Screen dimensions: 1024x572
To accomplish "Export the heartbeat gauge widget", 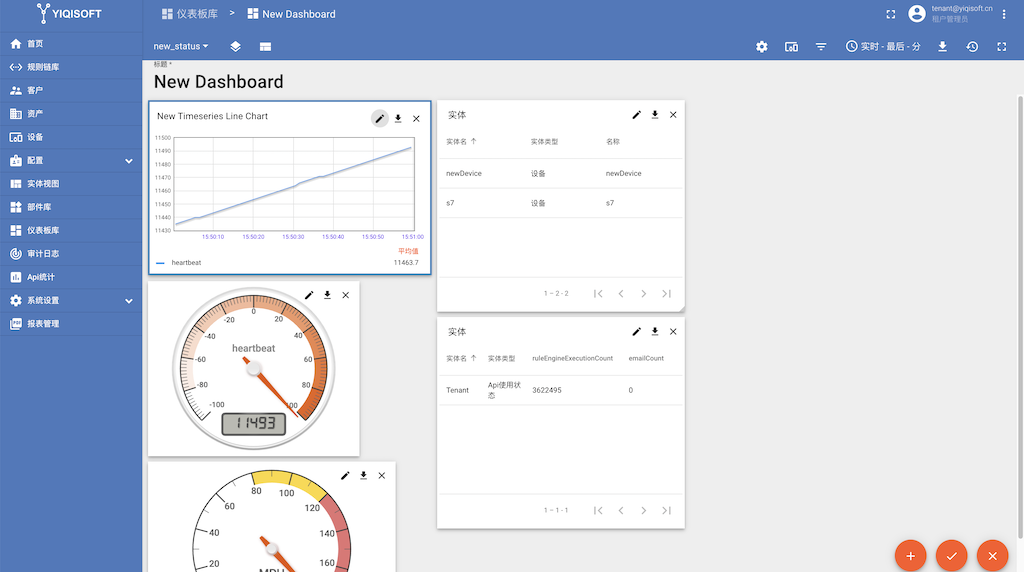I will click(x=327, y=295).
